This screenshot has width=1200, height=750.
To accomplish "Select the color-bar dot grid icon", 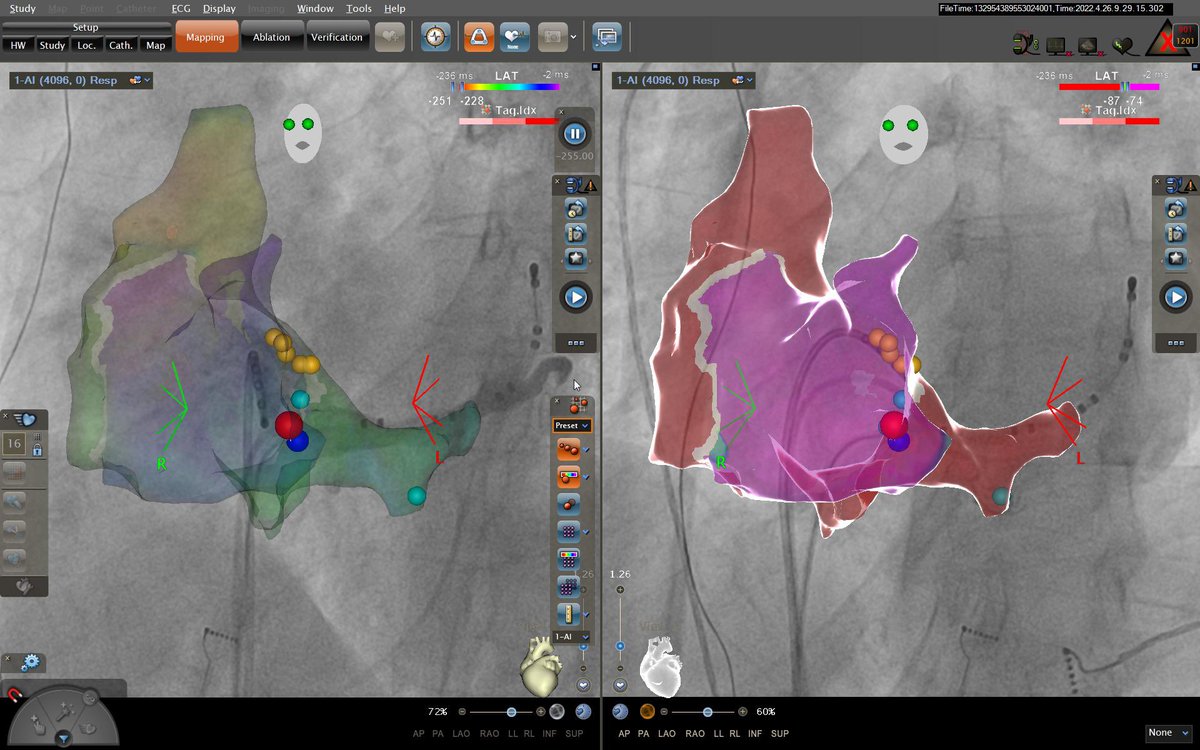I will click(567, 559).
